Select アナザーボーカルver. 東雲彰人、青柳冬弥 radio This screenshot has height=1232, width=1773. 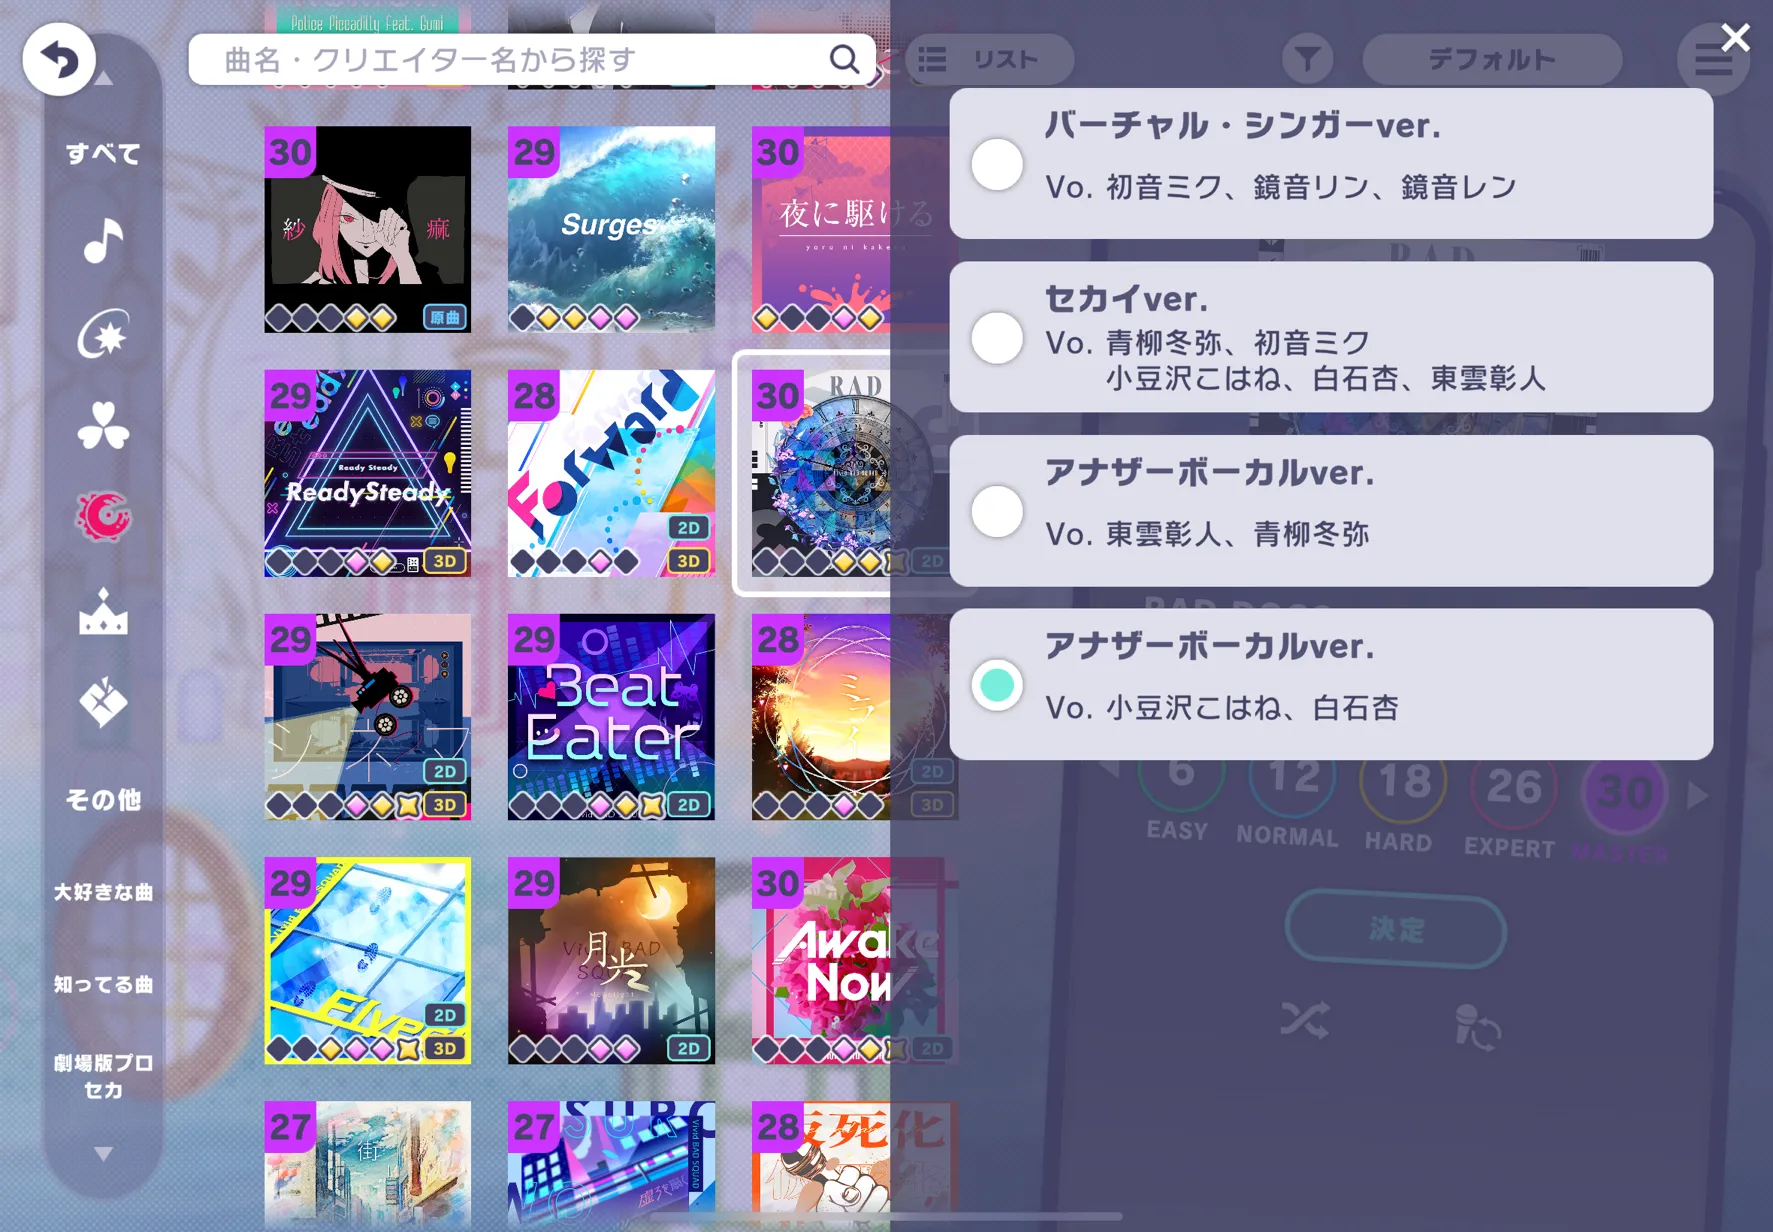pos(997,511)
